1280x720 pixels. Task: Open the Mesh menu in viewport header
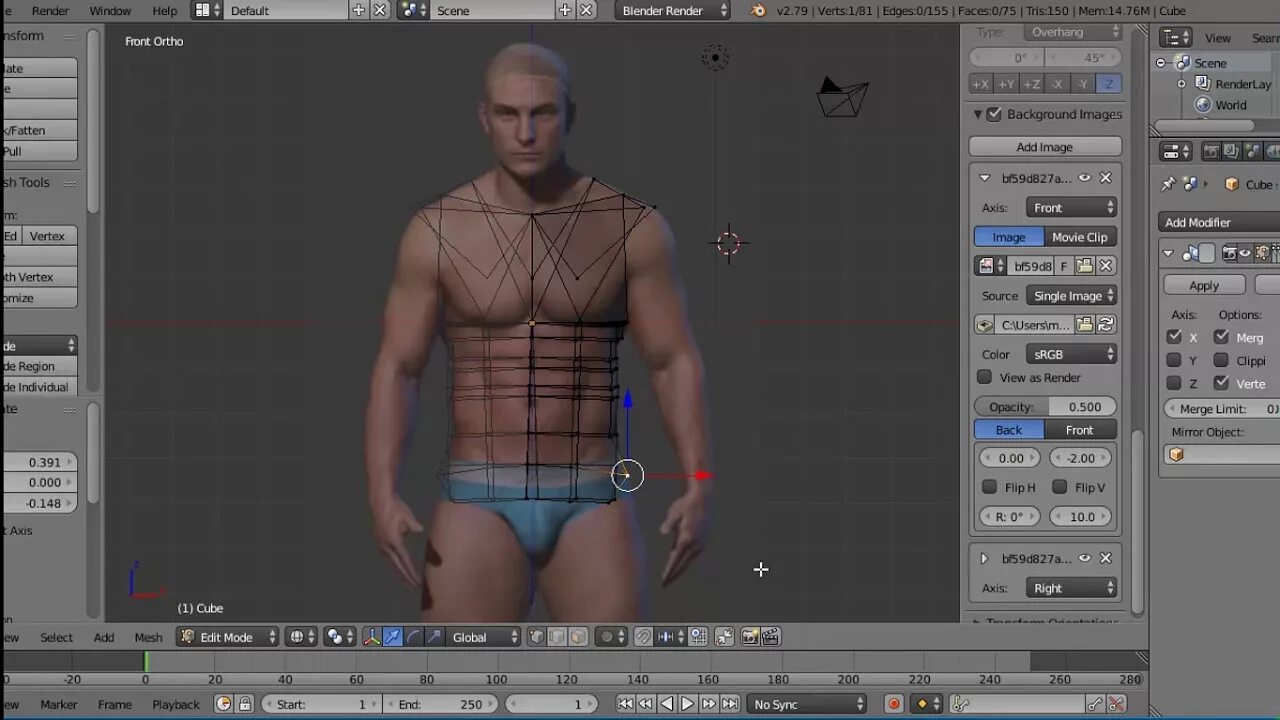tap(148, 637)
